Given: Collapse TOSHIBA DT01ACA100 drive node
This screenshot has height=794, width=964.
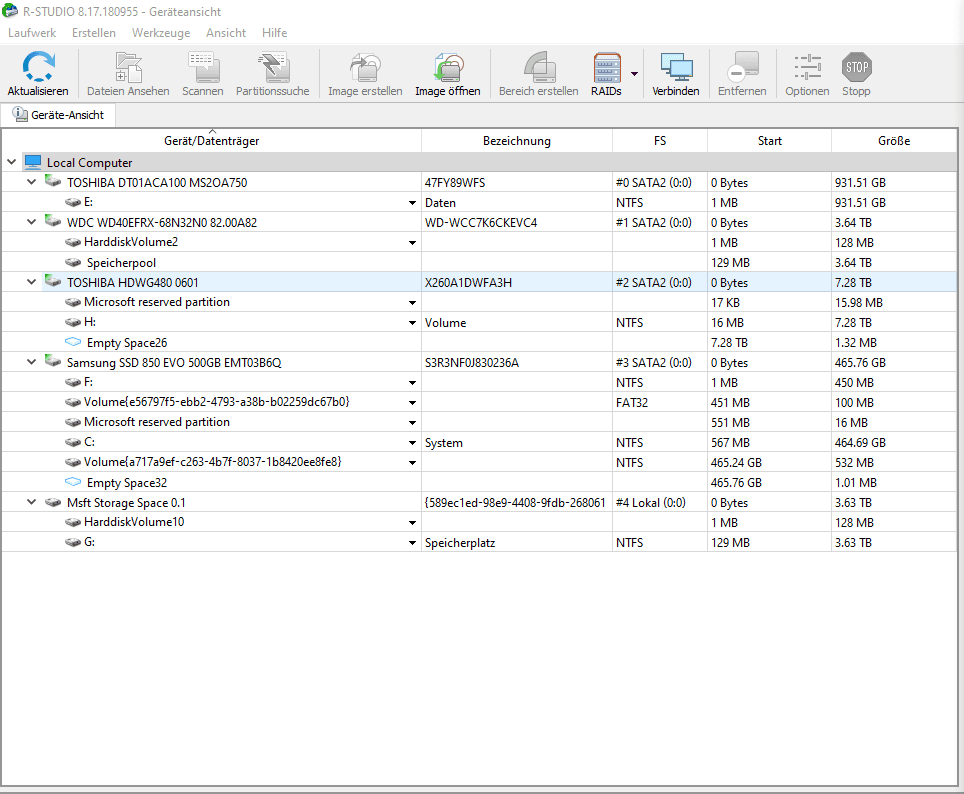Looking at the screenshot, I should 31,182.
